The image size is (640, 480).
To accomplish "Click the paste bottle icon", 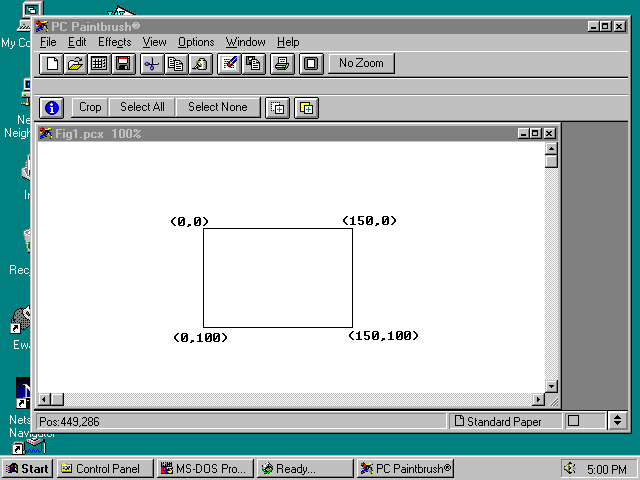I will point(200,64).
